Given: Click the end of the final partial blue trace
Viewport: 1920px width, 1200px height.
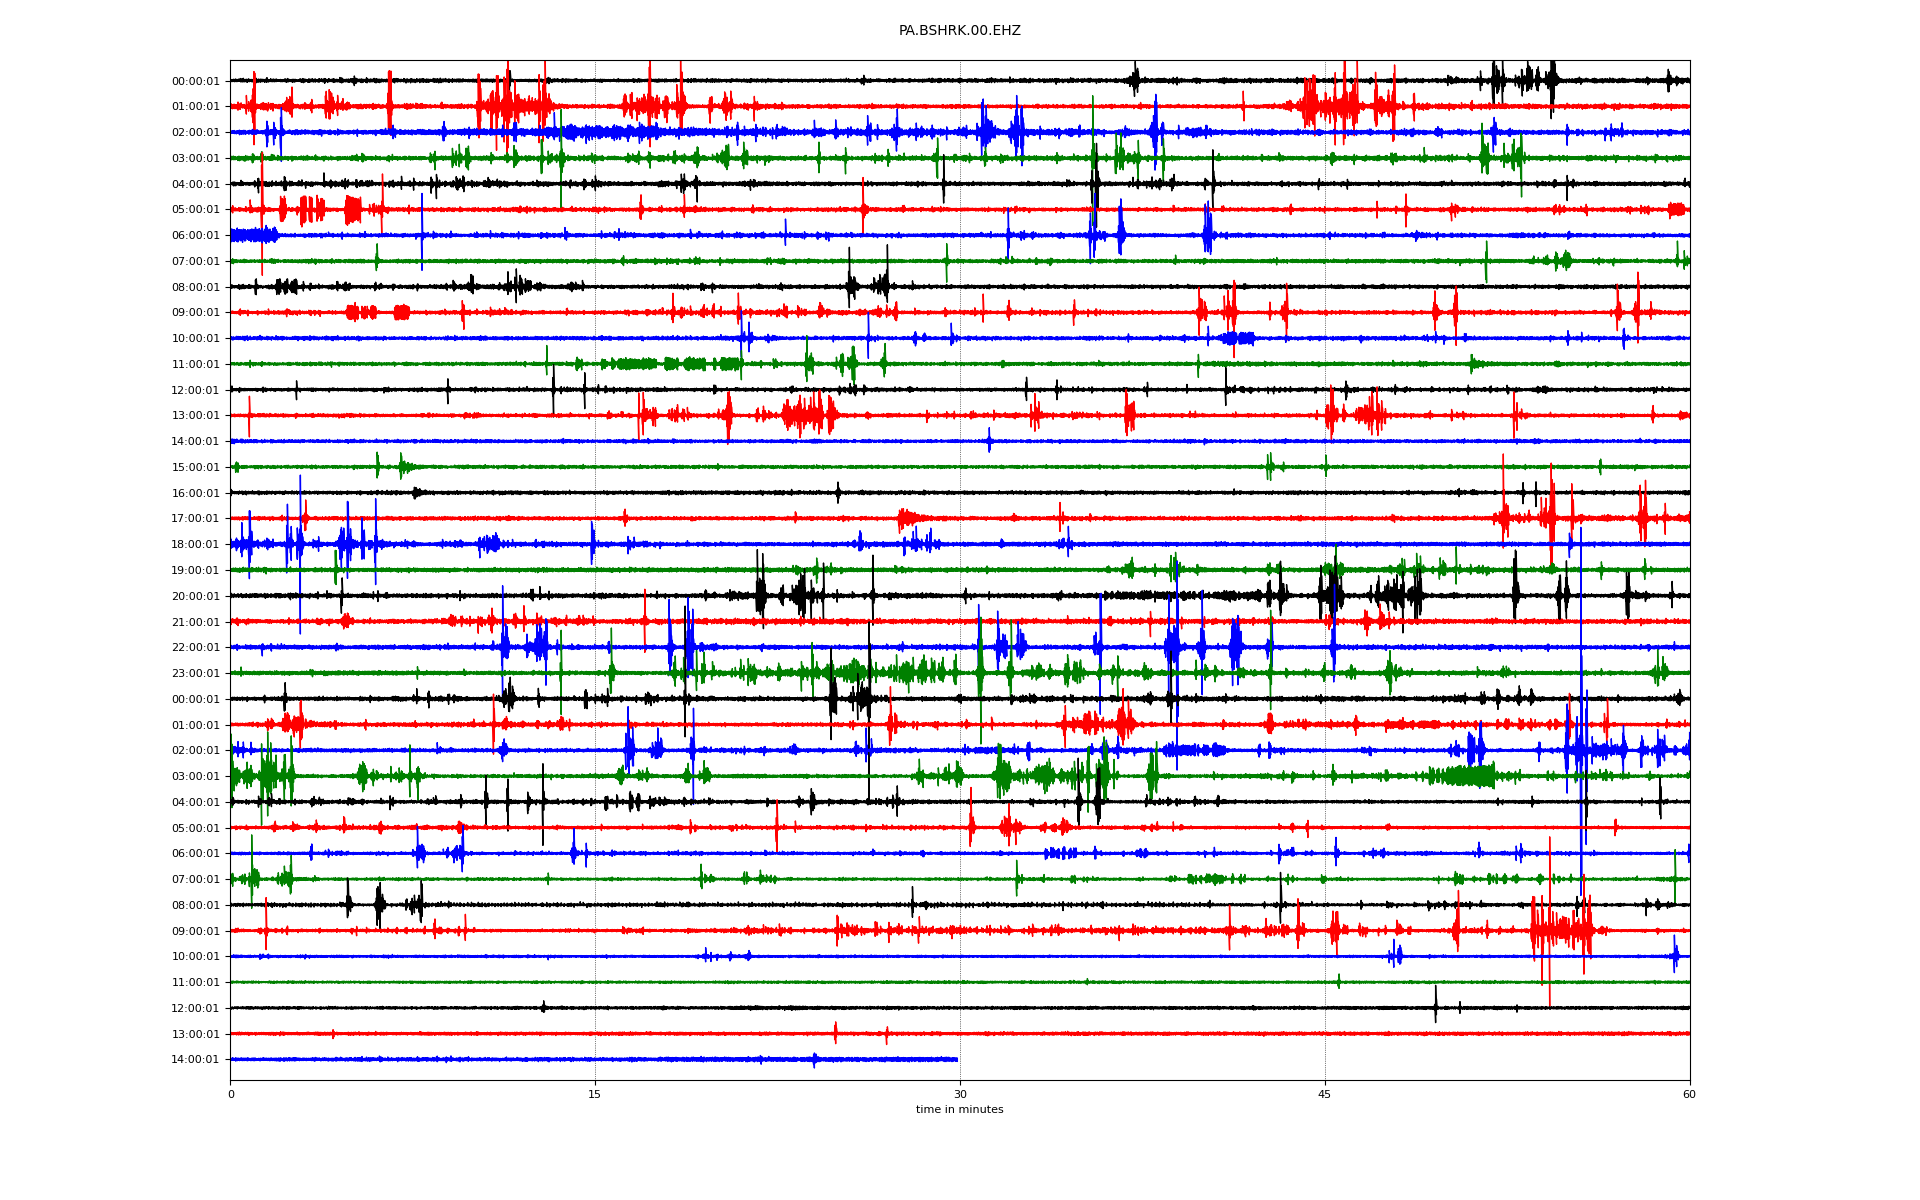Looking at the screenshot, I should (956, 1059).
